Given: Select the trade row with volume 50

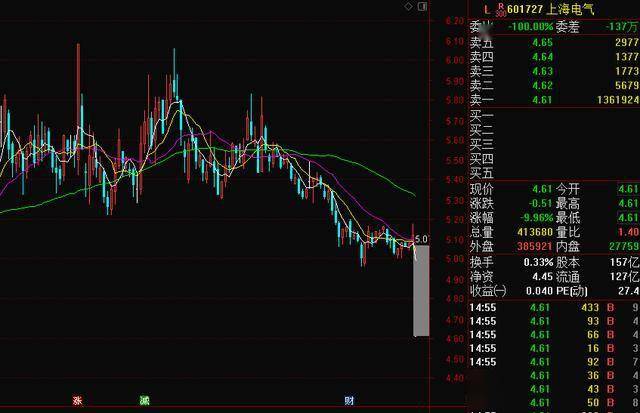Looking at the screenshot, I should pos(554,402).
